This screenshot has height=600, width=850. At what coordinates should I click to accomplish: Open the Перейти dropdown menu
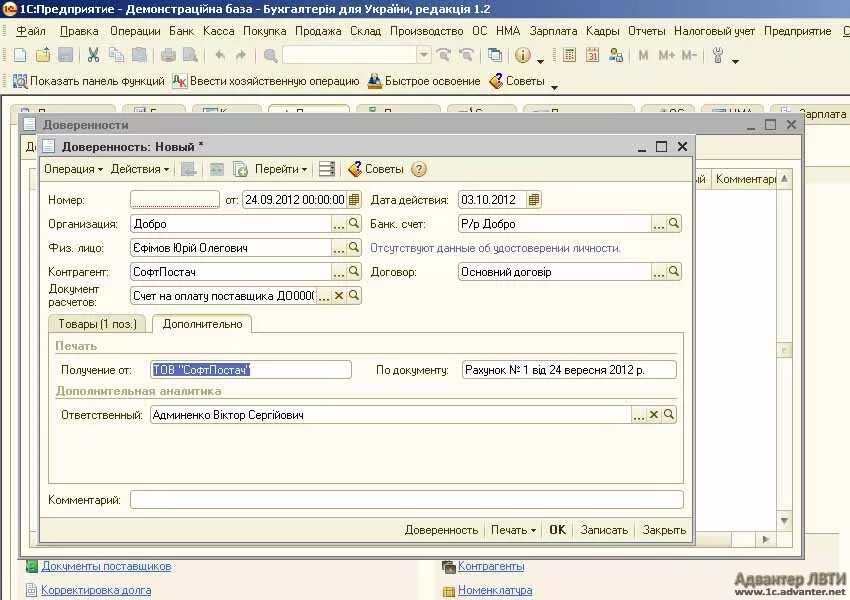point(281,169)
